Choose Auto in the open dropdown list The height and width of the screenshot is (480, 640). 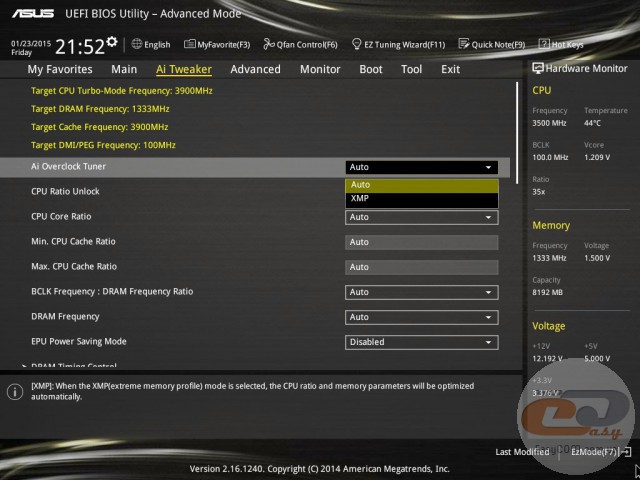click(422, 185)
